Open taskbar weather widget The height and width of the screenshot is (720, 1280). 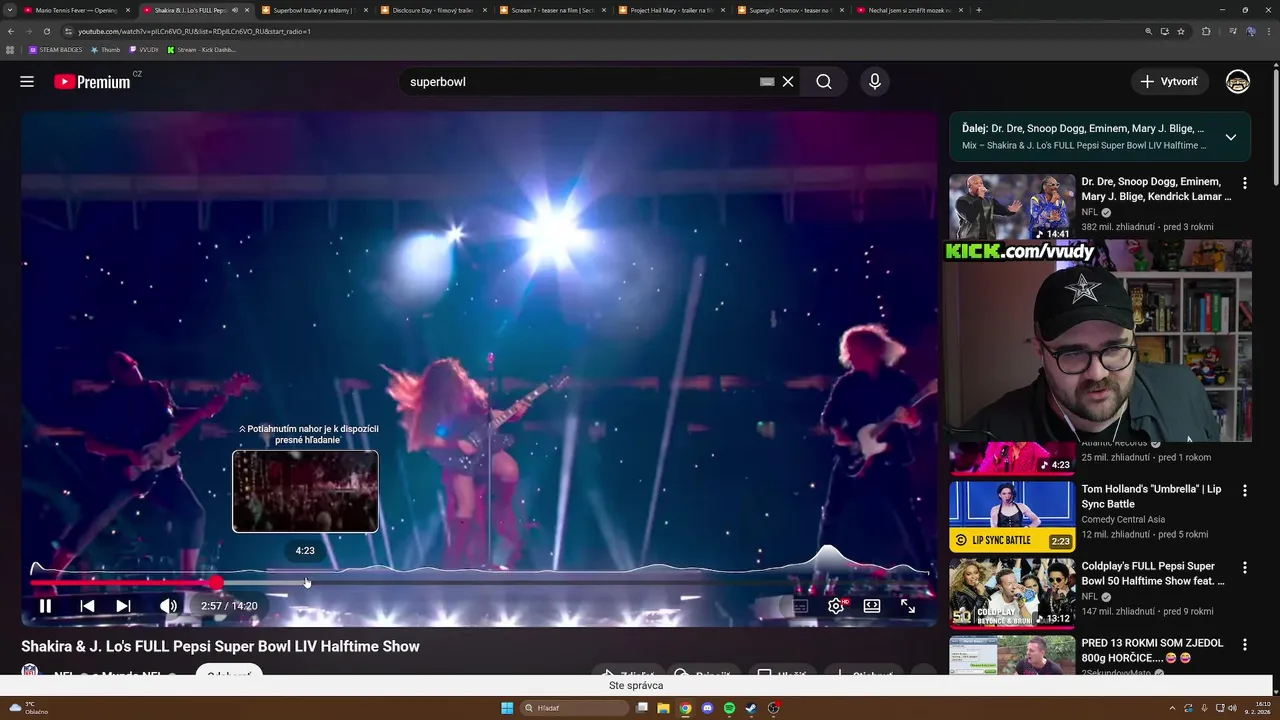click(x=28, y=708)
